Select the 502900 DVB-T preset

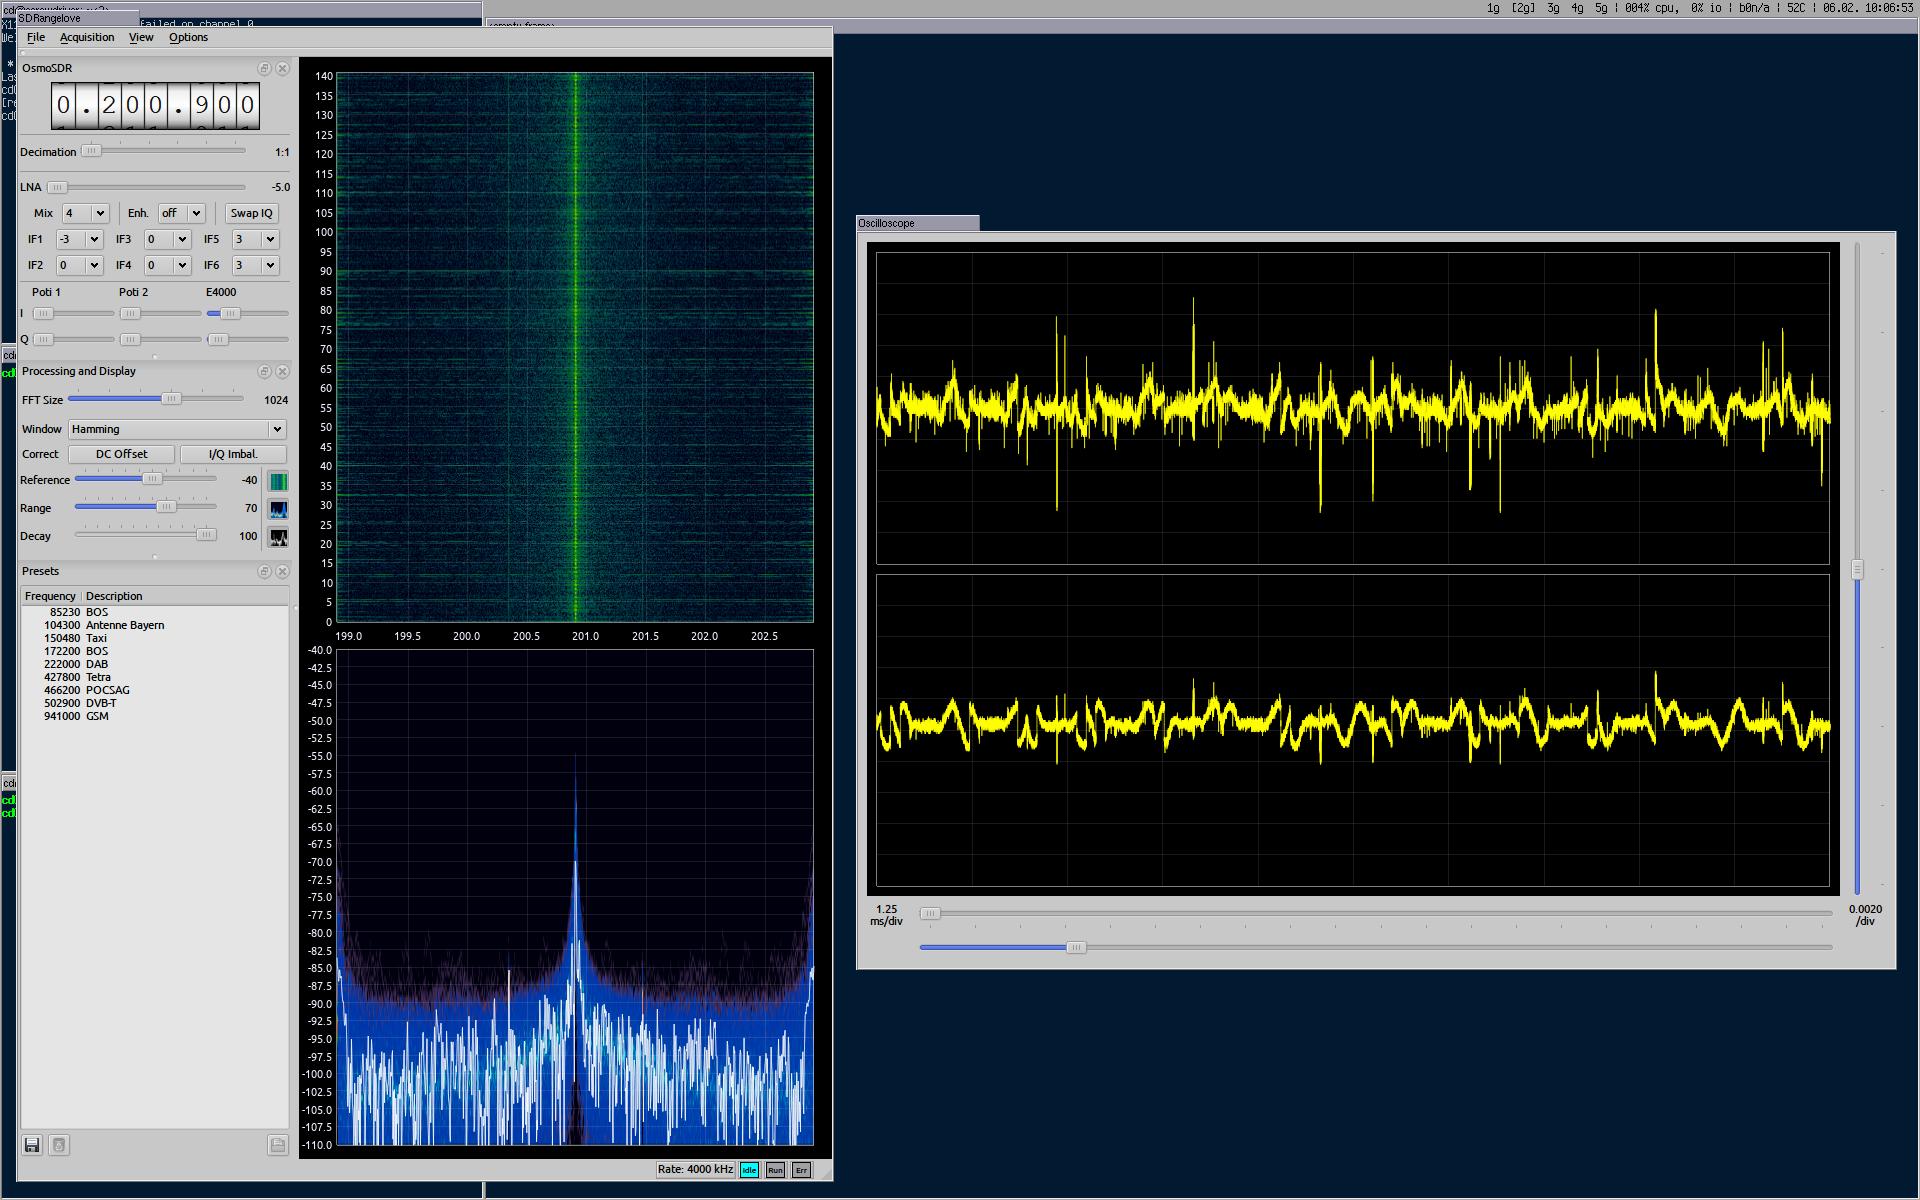click(154, 703)
